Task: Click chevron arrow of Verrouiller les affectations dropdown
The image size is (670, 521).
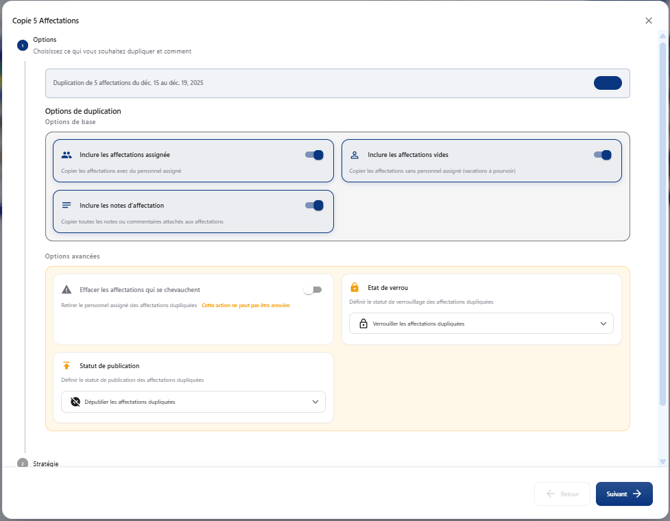Action: tap(603, 324)
